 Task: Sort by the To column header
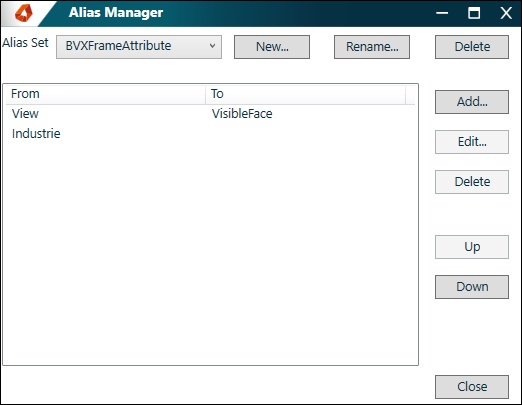(305, 94)
